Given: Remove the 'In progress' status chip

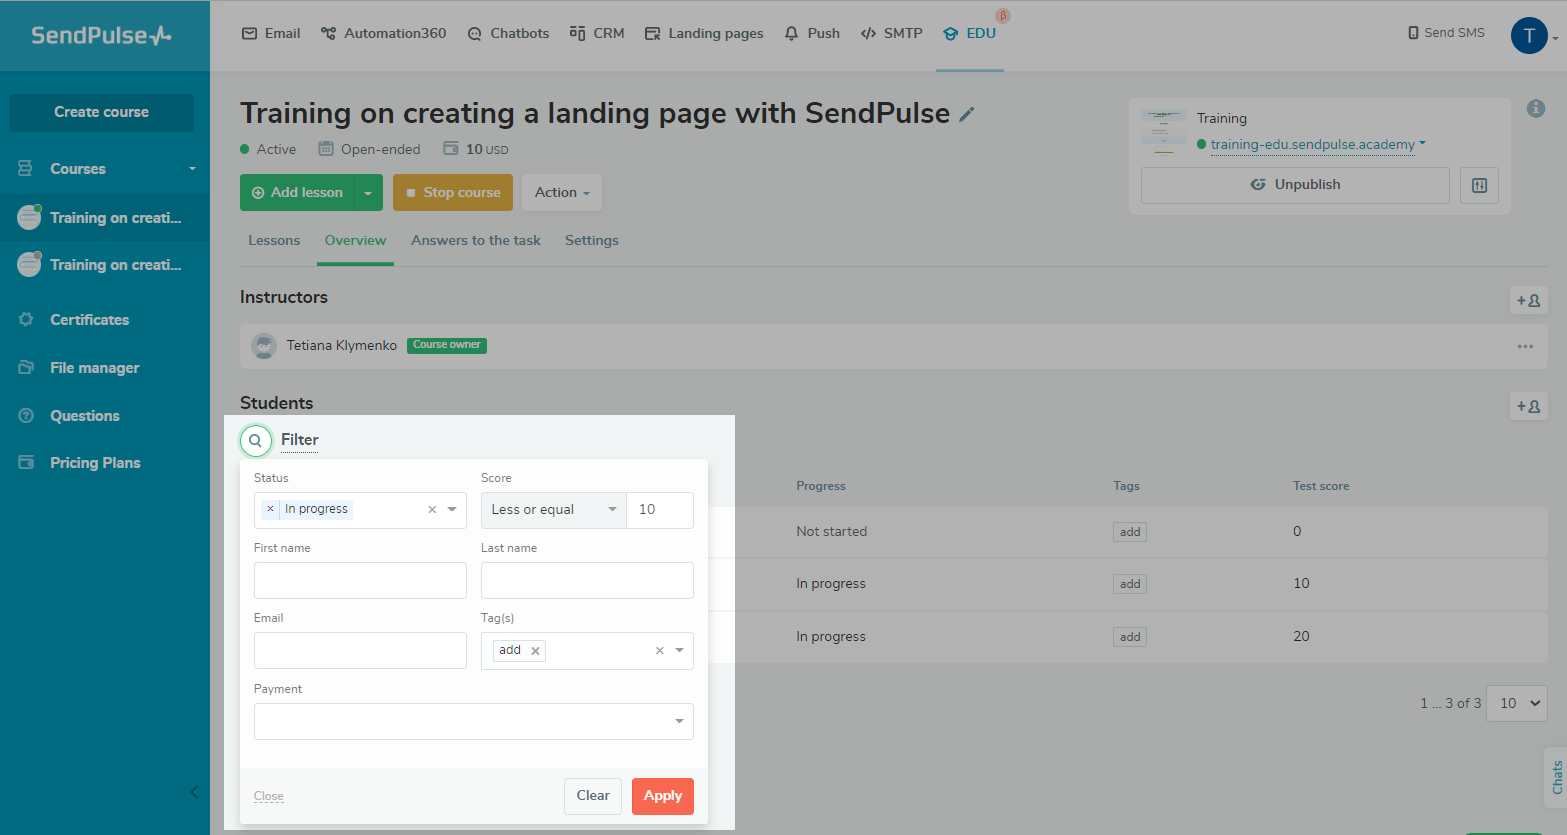Looking at the screenshot, I should 270,509.
